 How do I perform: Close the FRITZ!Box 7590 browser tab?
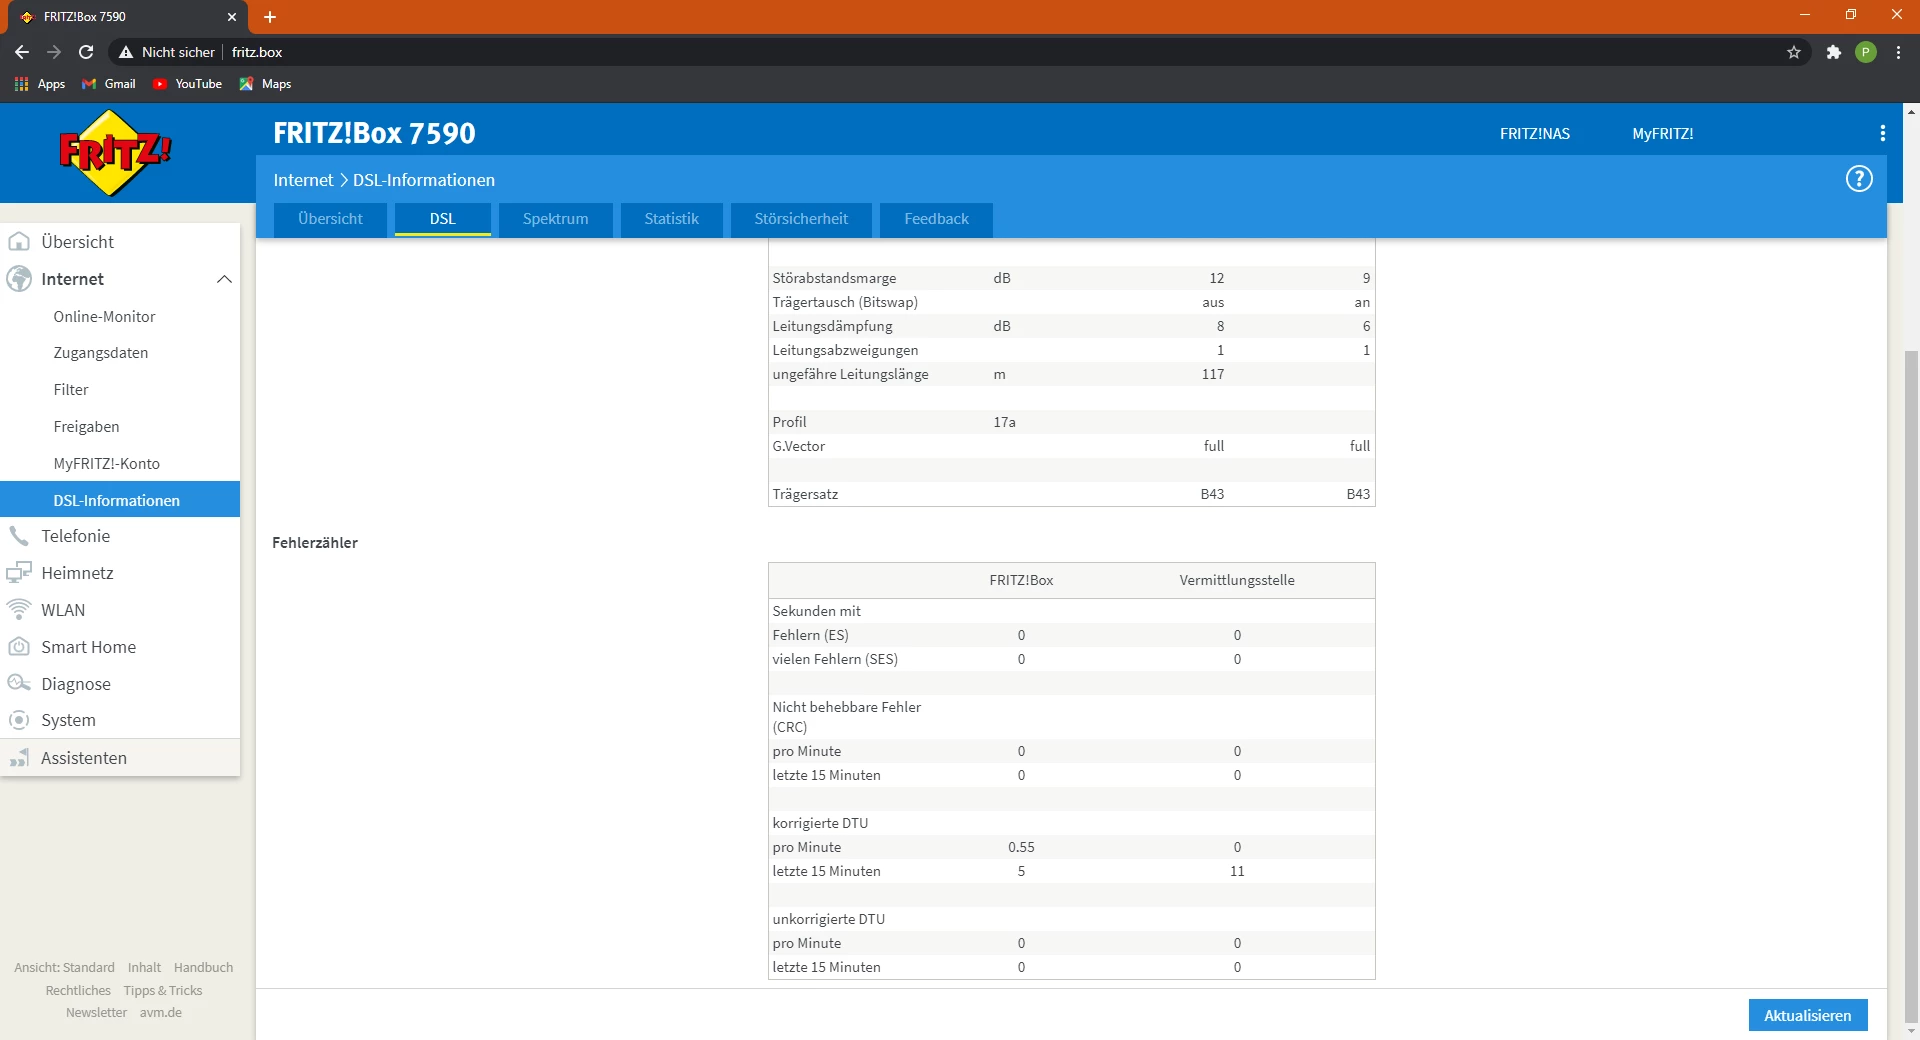(x=232, y=17)
